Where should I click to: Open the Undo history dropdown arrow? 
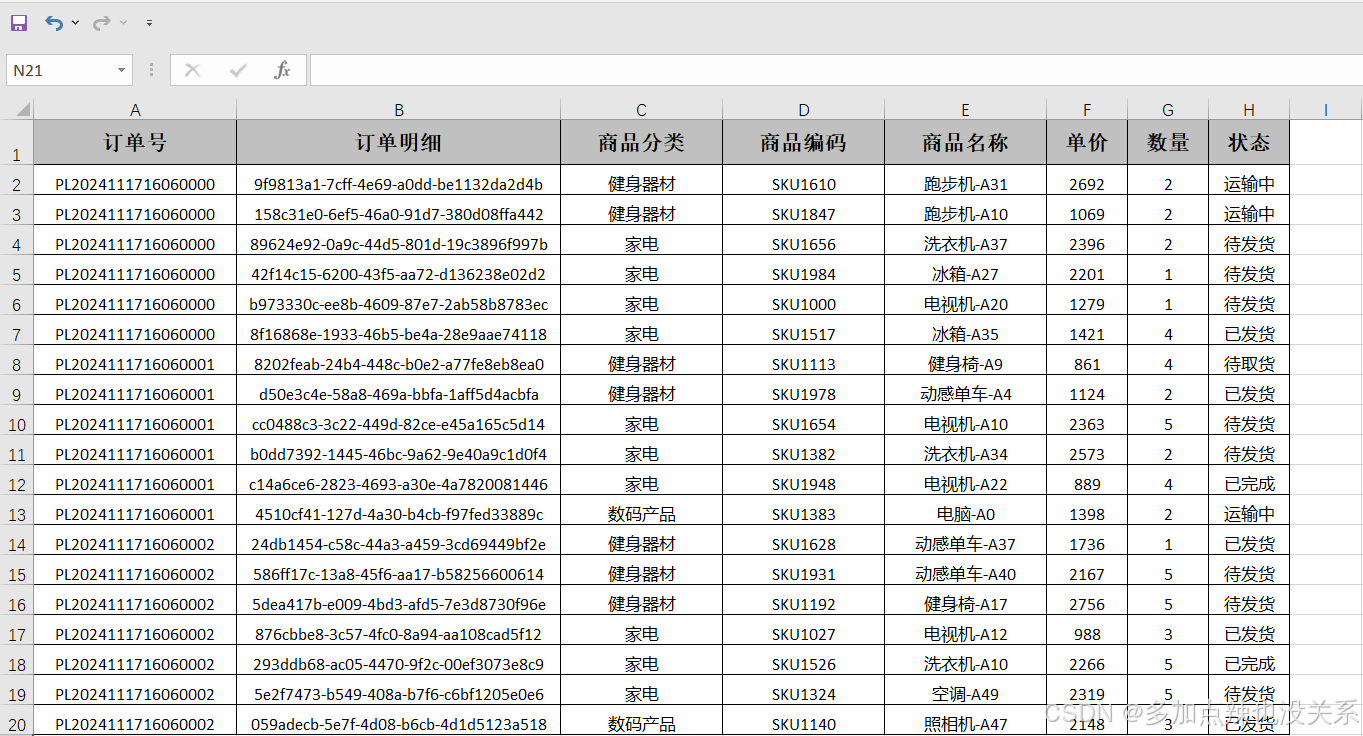(75, 22)
